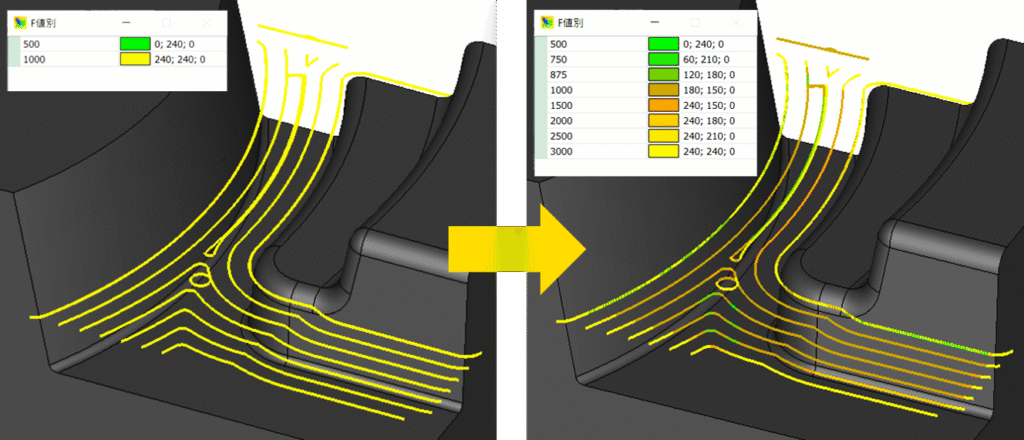The height and width of the screenshot is (440, 1024).
Task: Minimize the right F値別 legend window
Action: pos(652,22)
